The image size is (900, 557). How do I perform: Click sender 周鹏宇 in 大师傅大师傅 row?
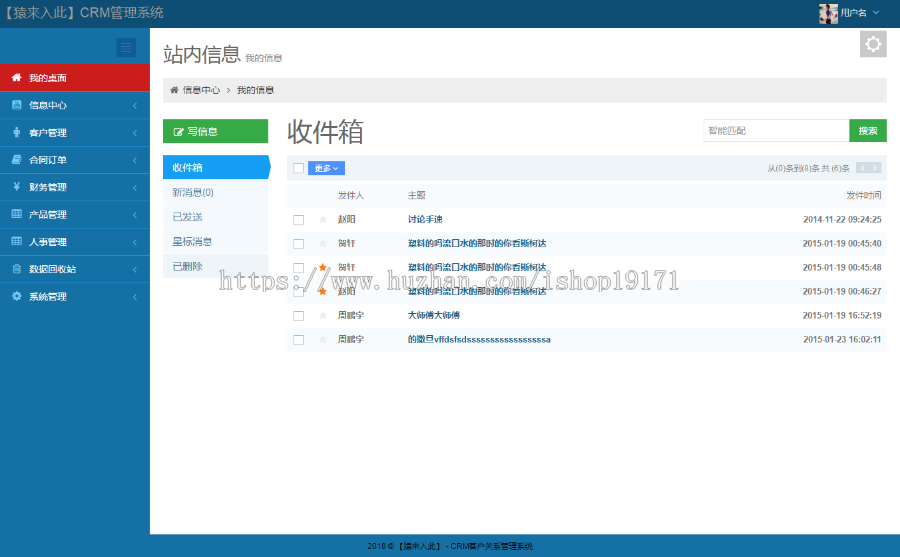click(351, 315)
